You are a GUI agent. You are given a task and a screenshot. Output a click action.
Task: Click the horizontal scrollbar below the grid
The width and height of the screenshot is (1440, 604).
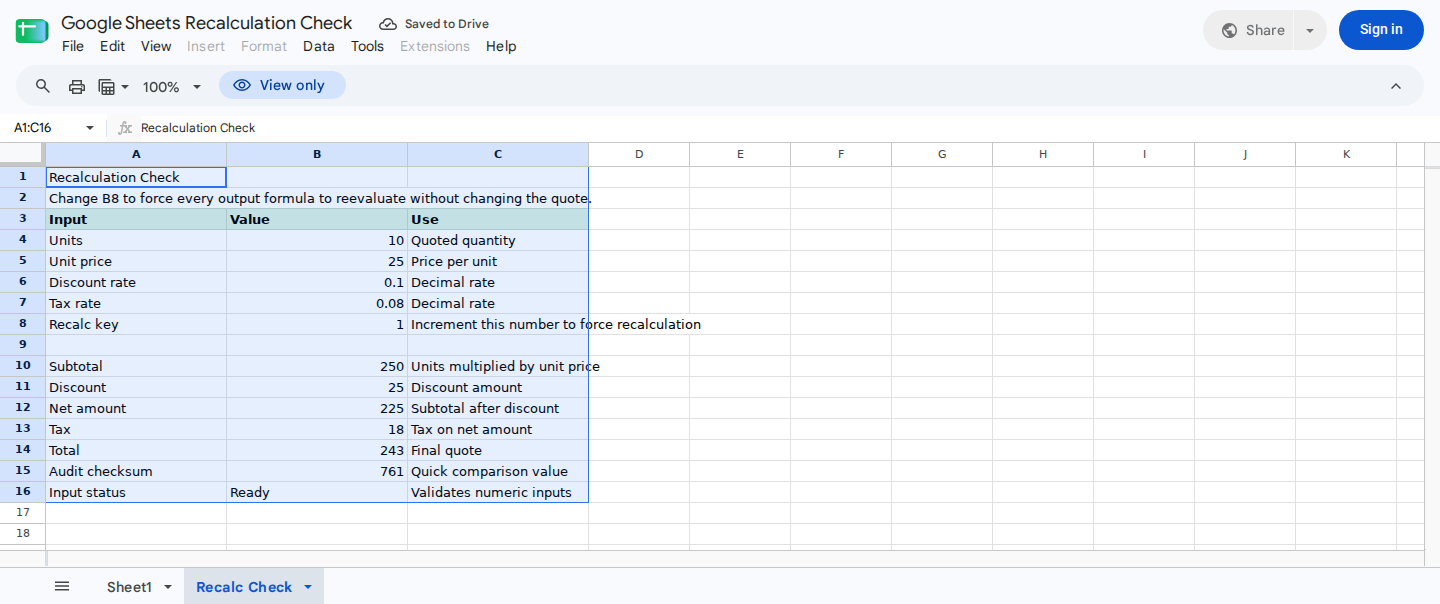pos(735,557)
